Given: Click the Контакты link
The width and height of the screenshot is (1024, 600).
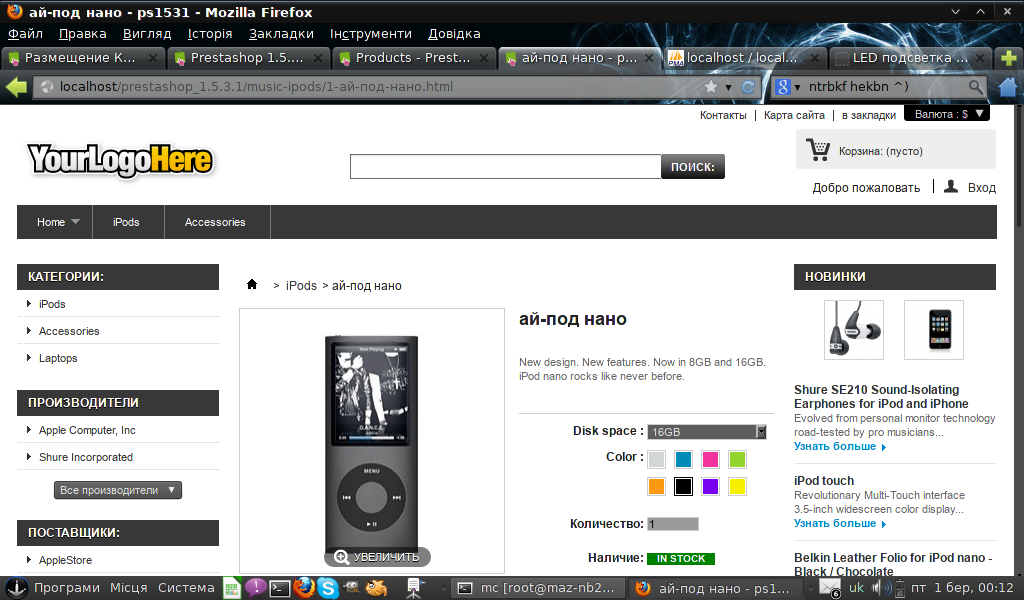Looking at the screenshot, I should click(723, 115).
